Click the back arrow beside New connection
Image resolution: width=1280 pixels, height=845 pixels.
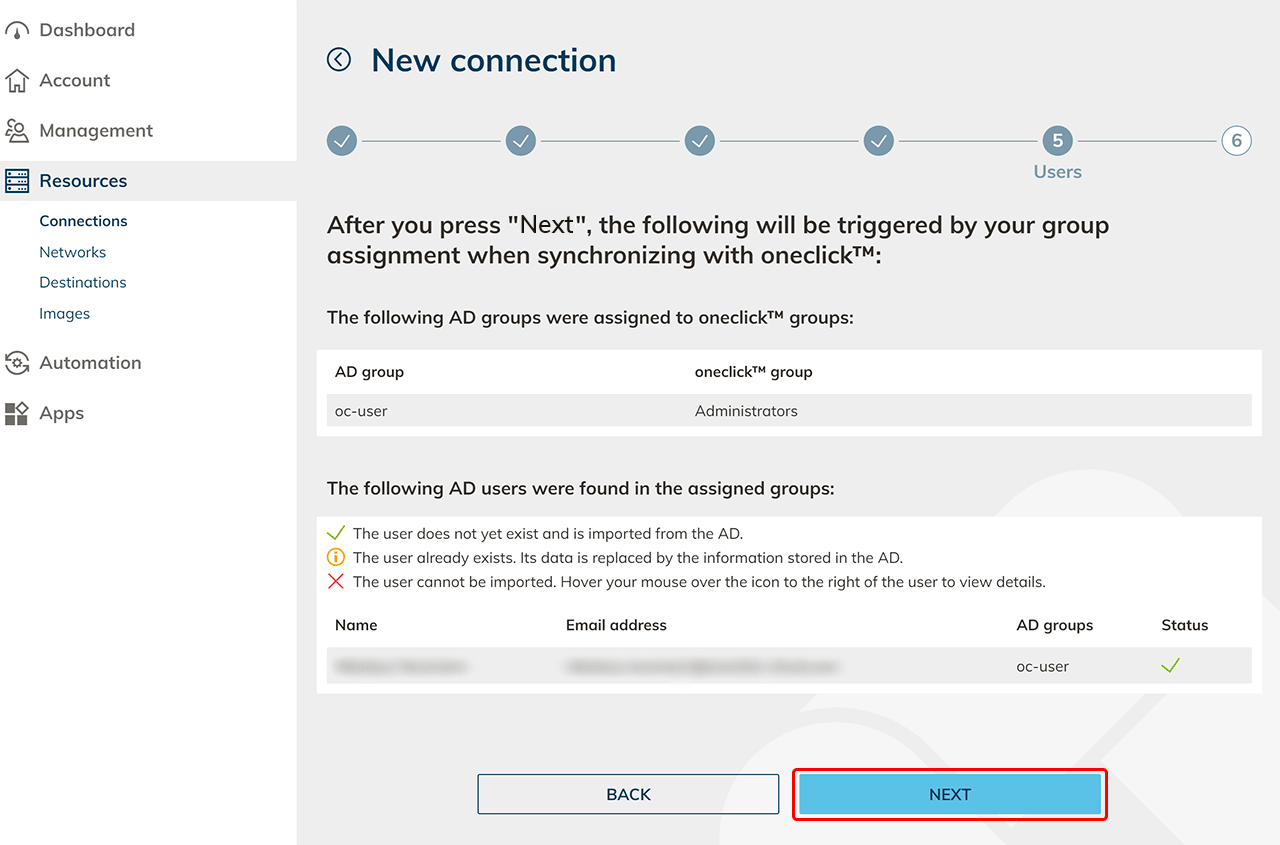(339, 60)
